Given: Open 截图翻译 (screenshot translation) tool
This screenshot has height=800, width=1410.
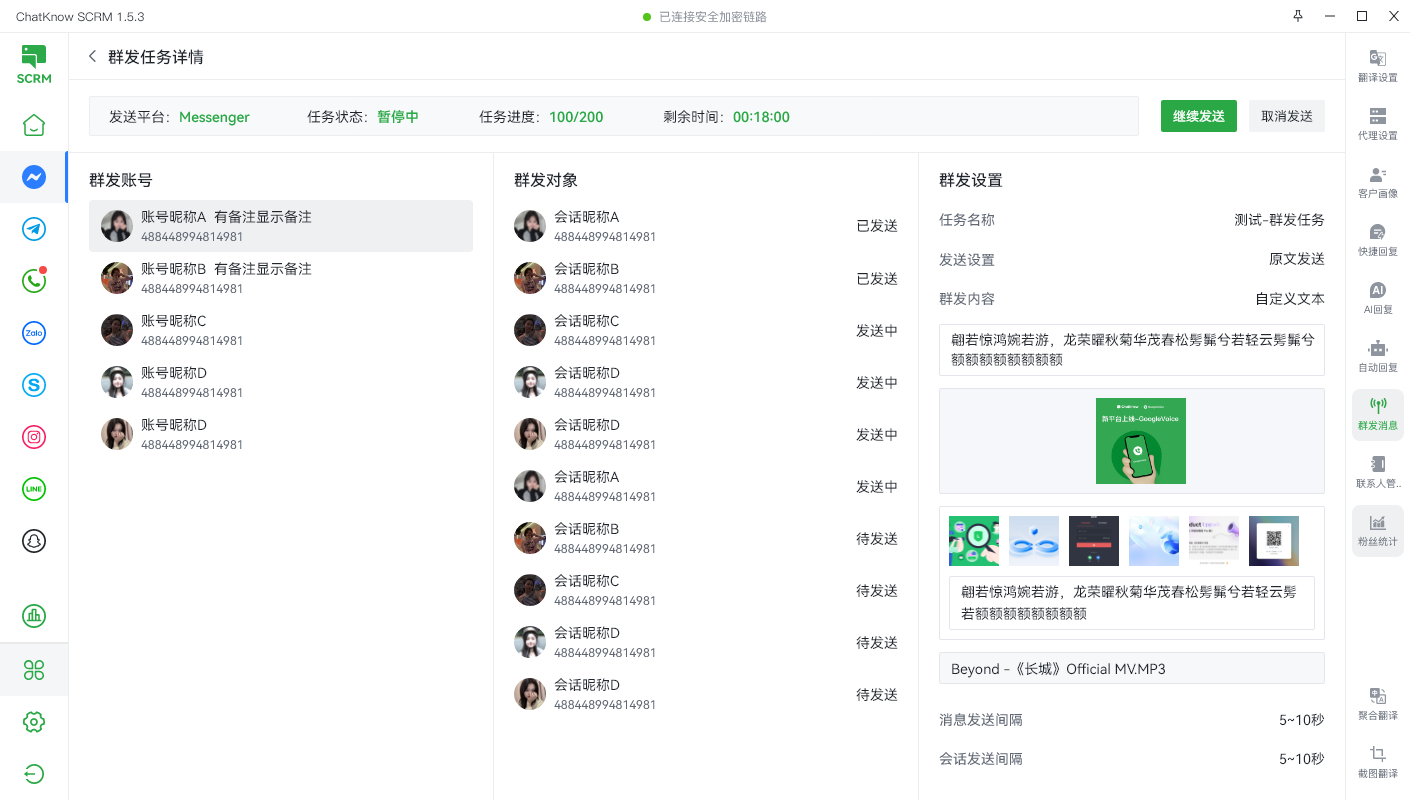Looking at the screenshot, I should 1377,763.
